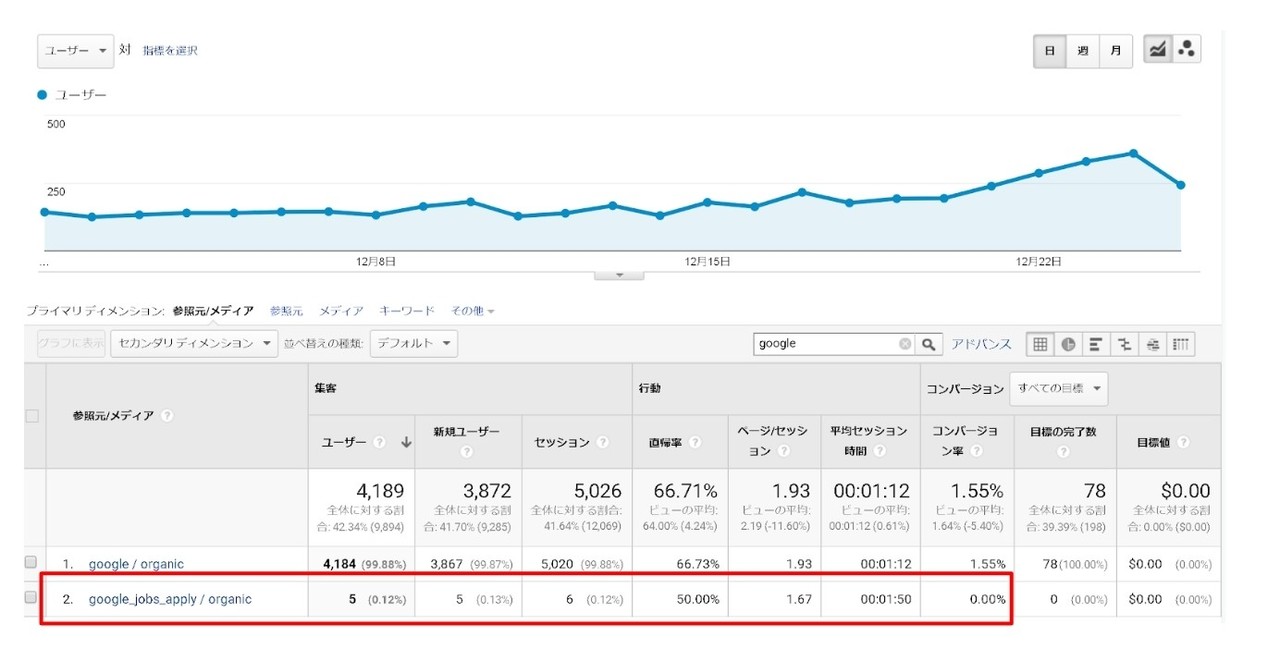1280x649 pixels.
Task: Collapse chart with arrow tab below graph
Action: click(619, 274)
